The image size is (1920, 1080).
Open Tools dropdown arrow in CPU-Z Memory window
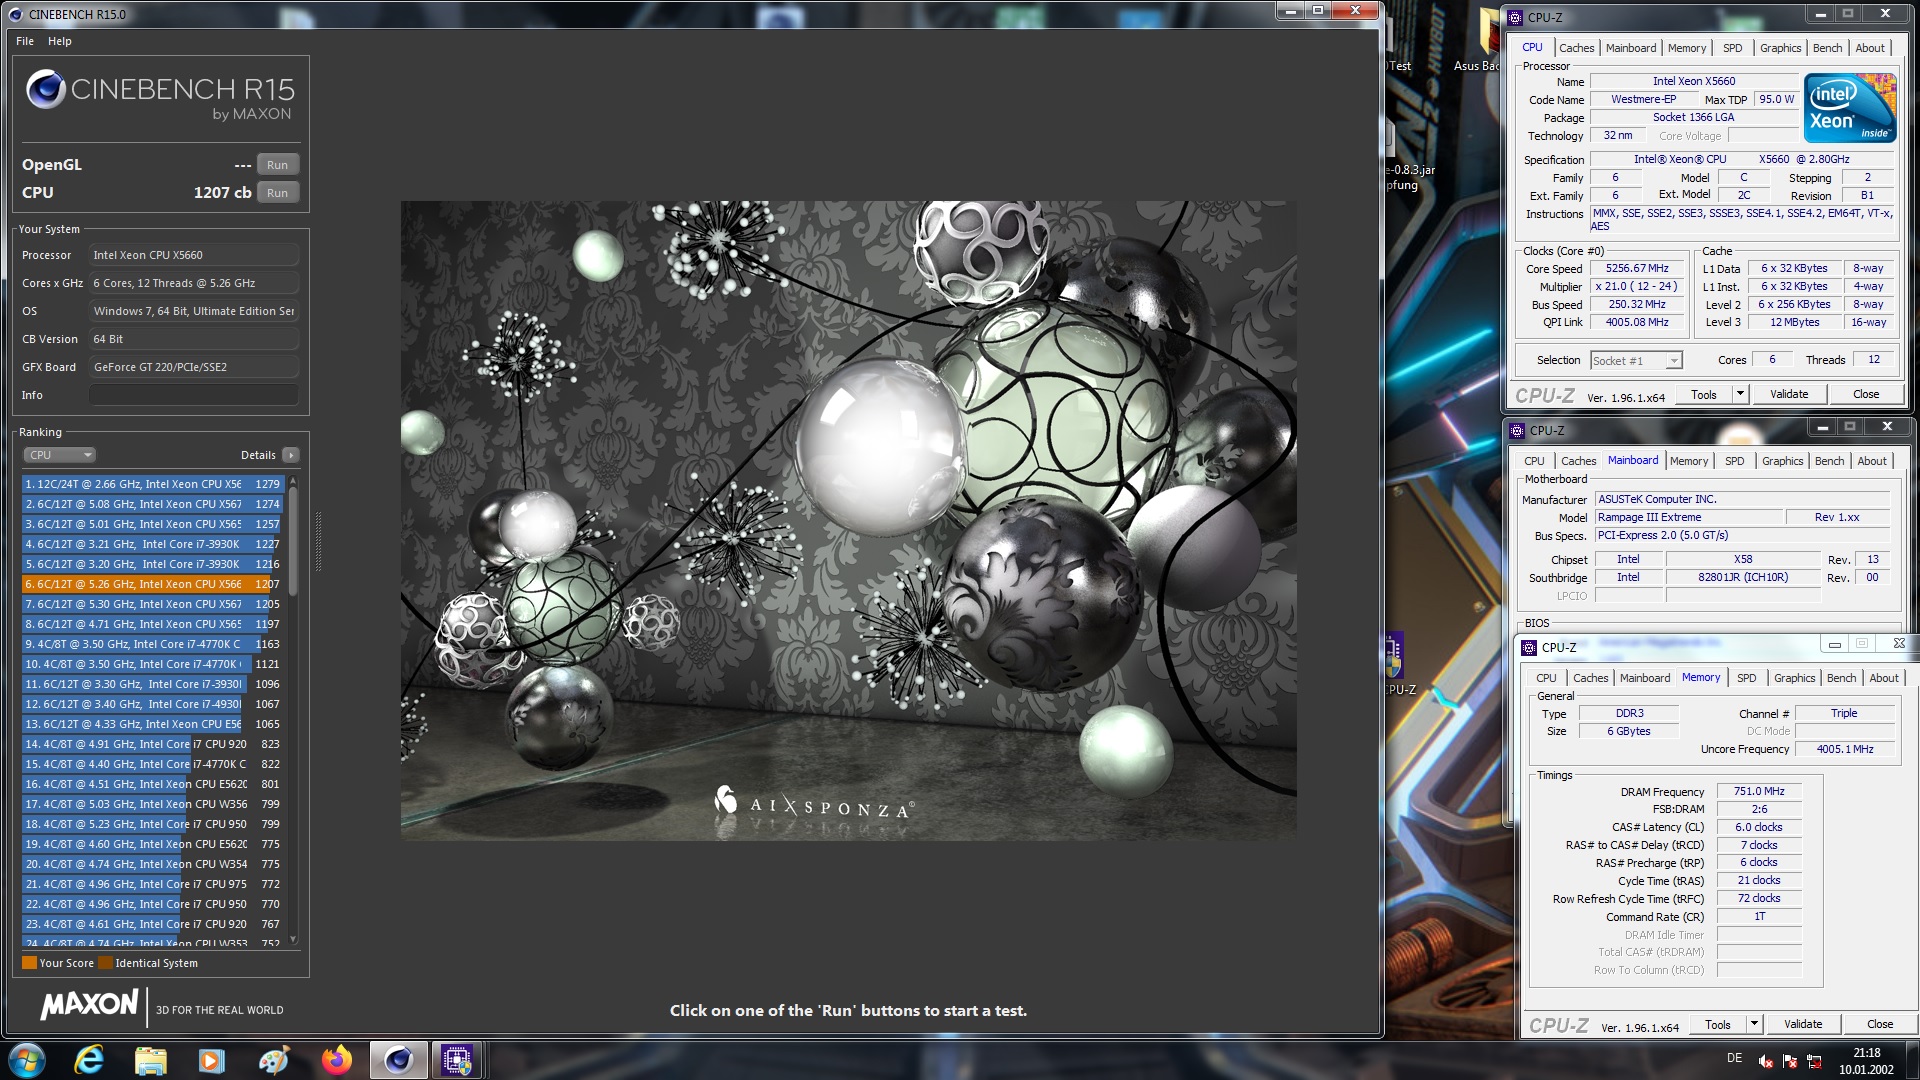tap(1754, 1024)
